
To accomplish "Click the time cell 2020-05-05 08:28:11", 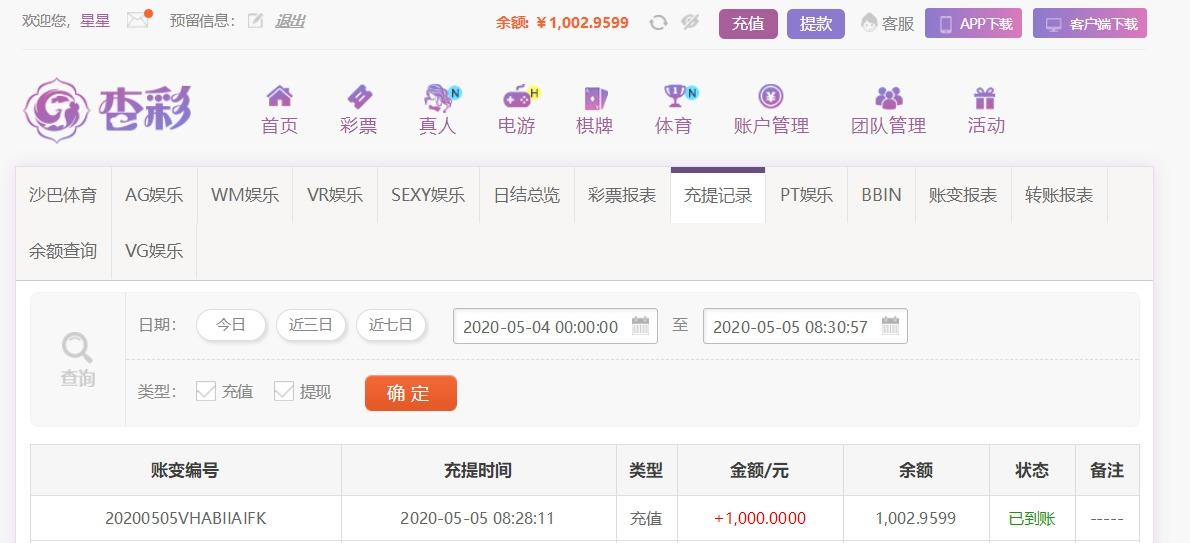I will [477, 518].
